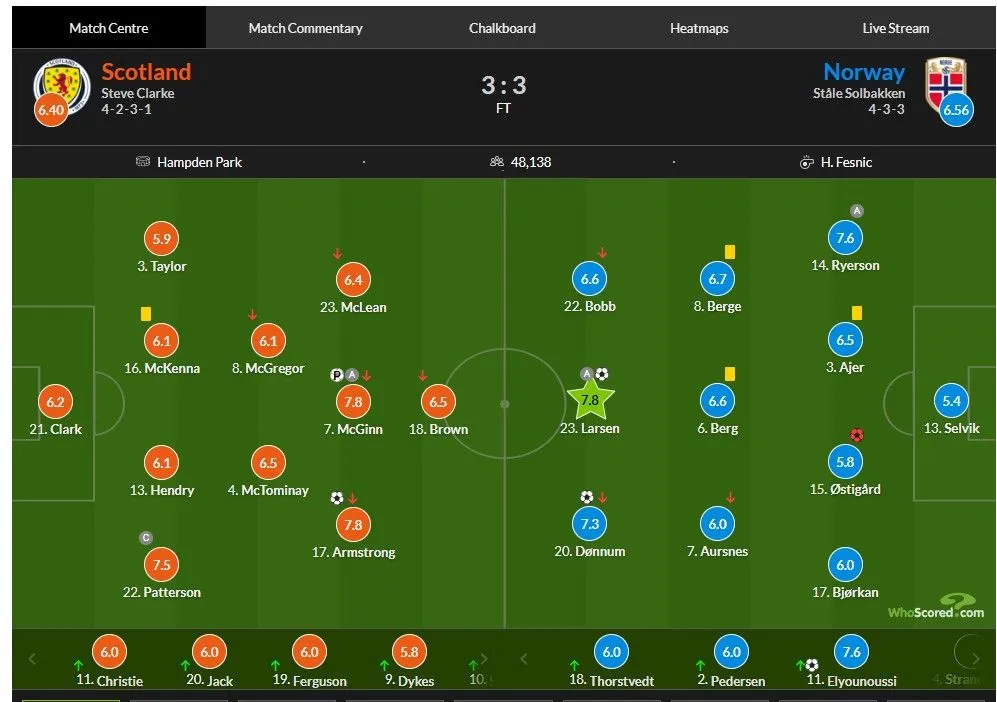
Task: Click the referee whistle icon by H. Fesnic
Action: (807, 162)
